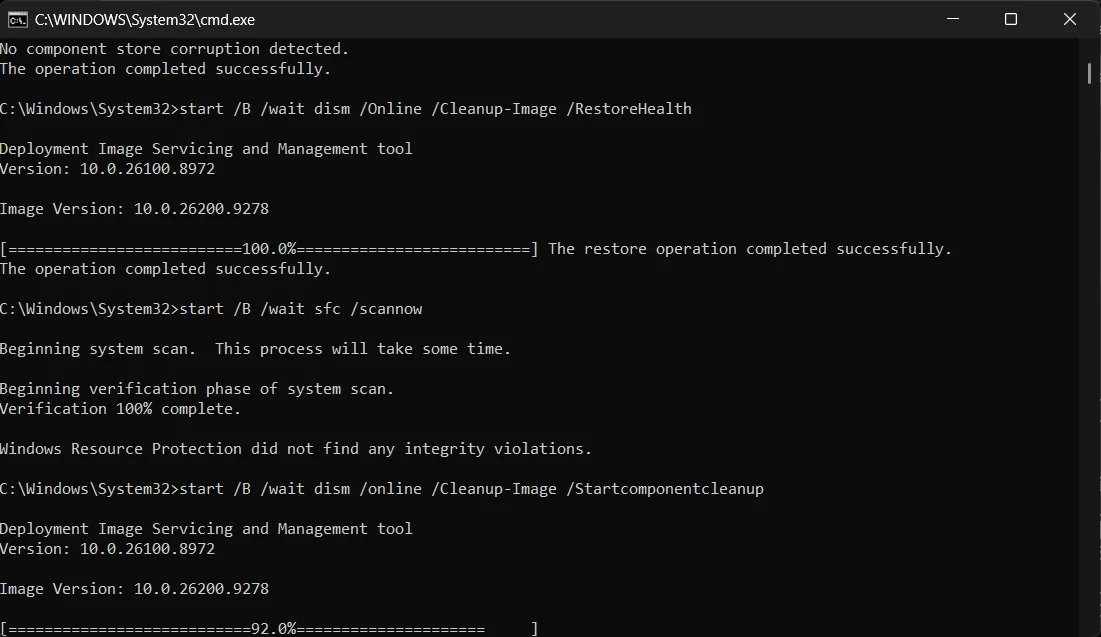
Task: Click the /Startcomponentcleanup command line
Action: tap(381, 489)
